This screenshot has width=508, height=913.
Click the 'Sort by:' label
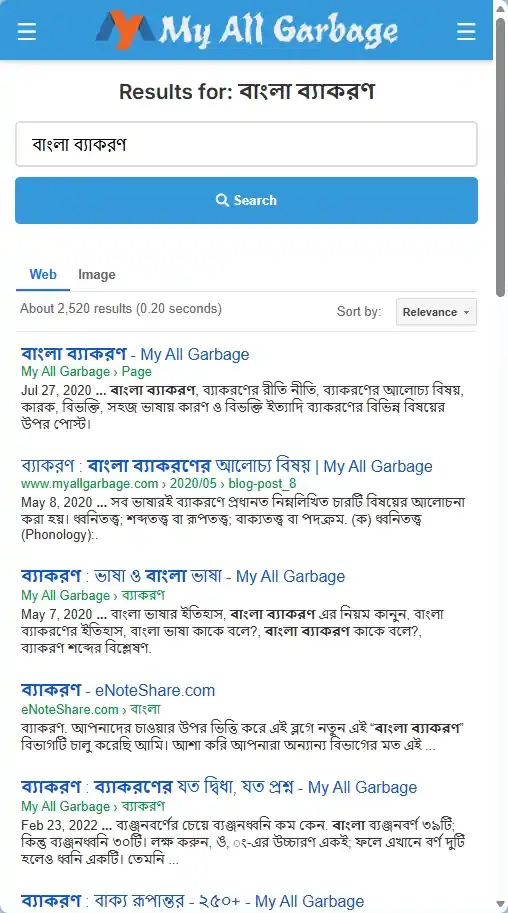tap(359, 312)
